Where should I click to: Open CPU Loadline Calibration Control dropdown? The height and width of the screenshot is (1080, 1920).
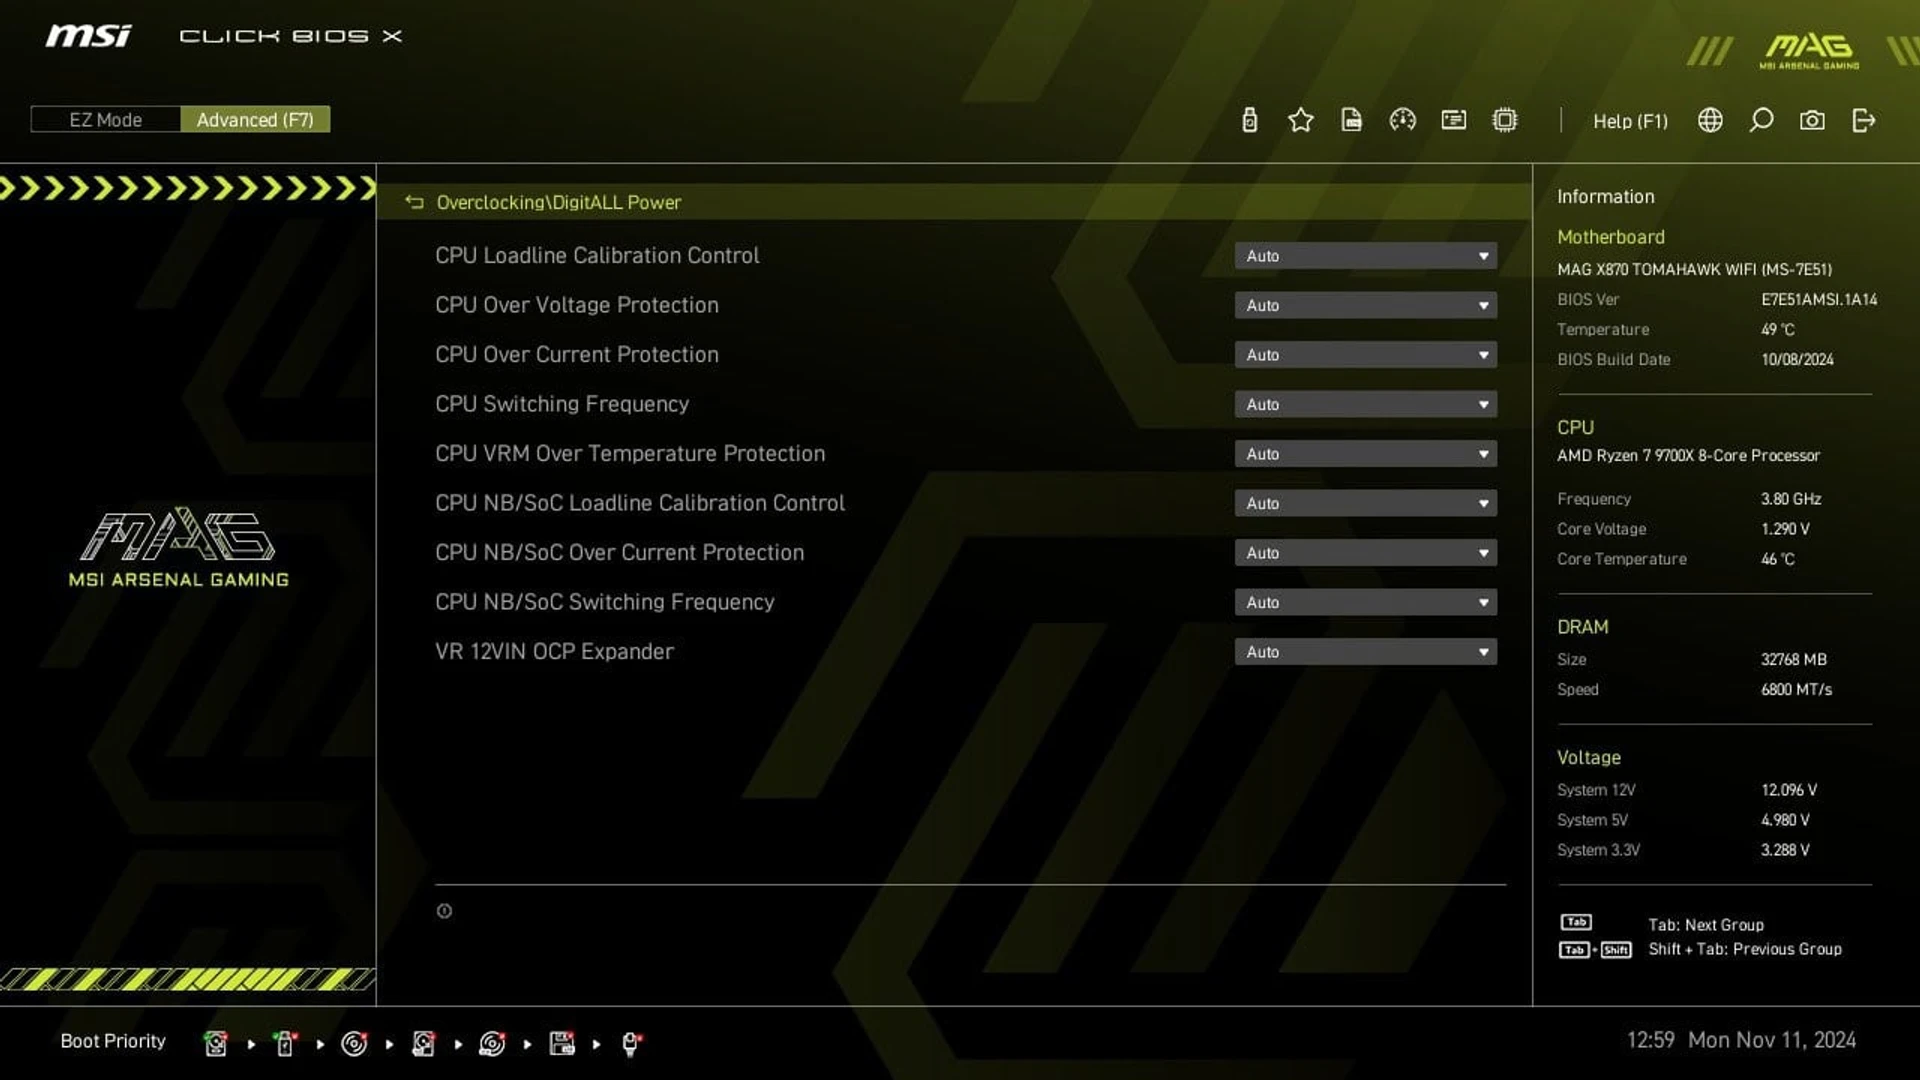point(1365,256)
